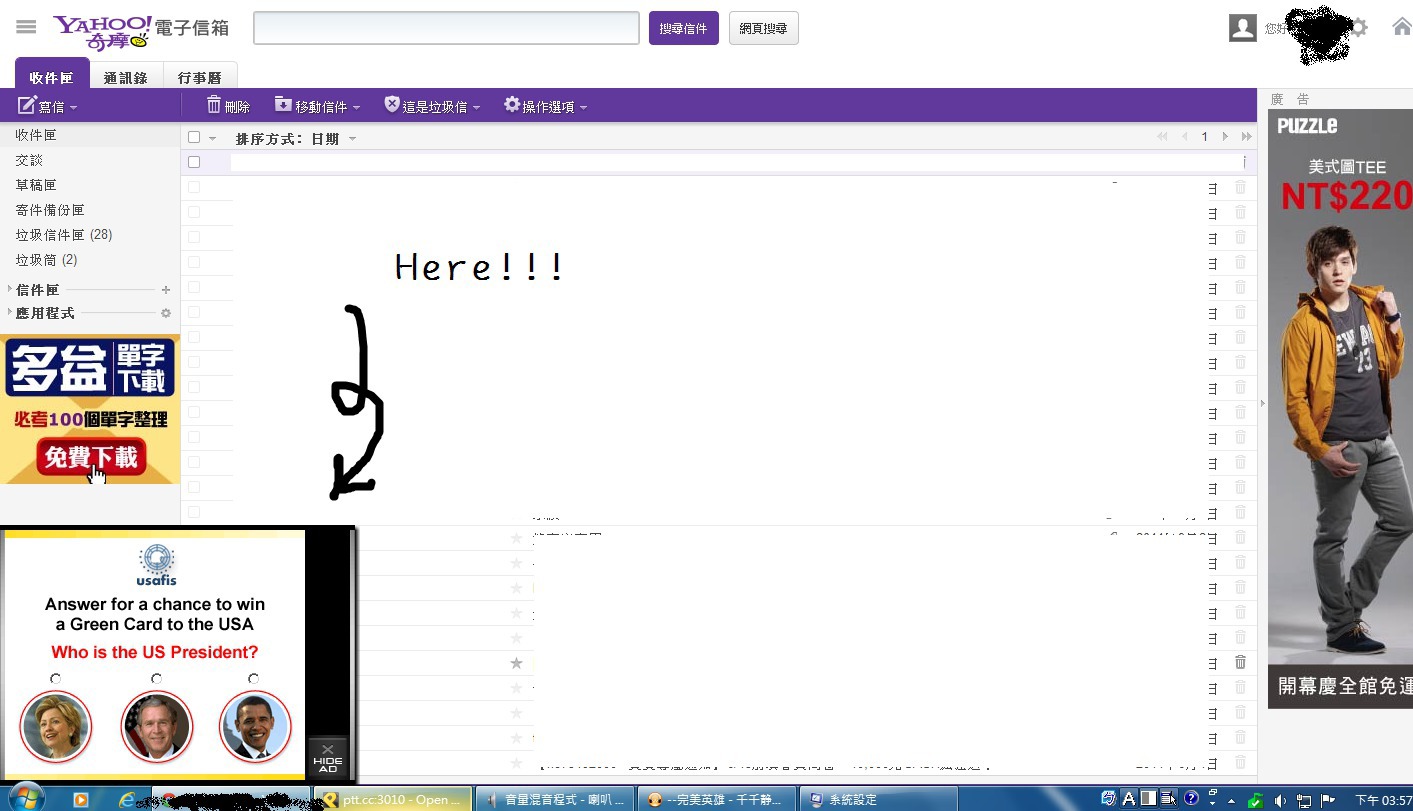Click 免費下載 in the 多益 ad
The height and width of the screenshot is (811, 1413).
[91, 458]
